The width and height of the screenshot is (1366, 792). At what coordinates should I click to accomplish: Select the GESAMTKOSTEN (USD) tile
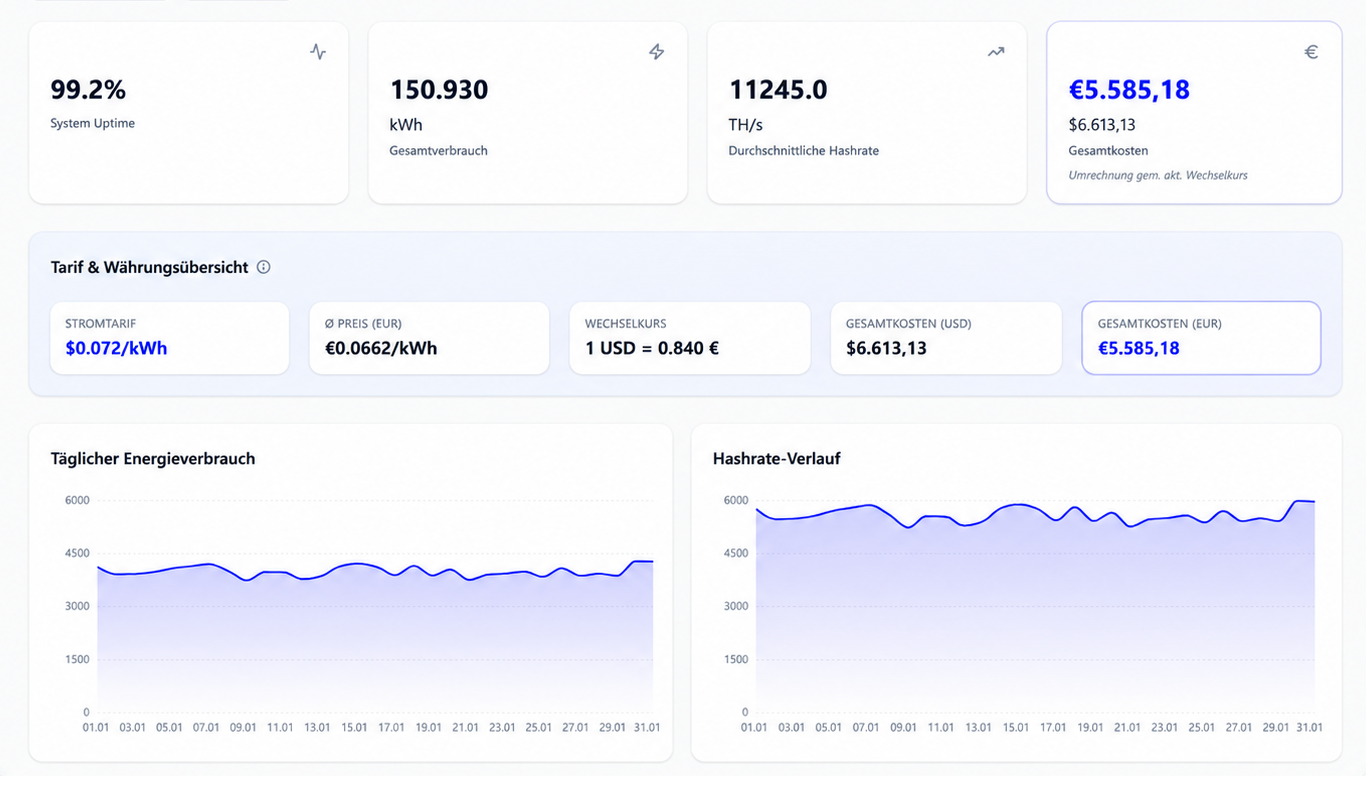pos(946,338)
